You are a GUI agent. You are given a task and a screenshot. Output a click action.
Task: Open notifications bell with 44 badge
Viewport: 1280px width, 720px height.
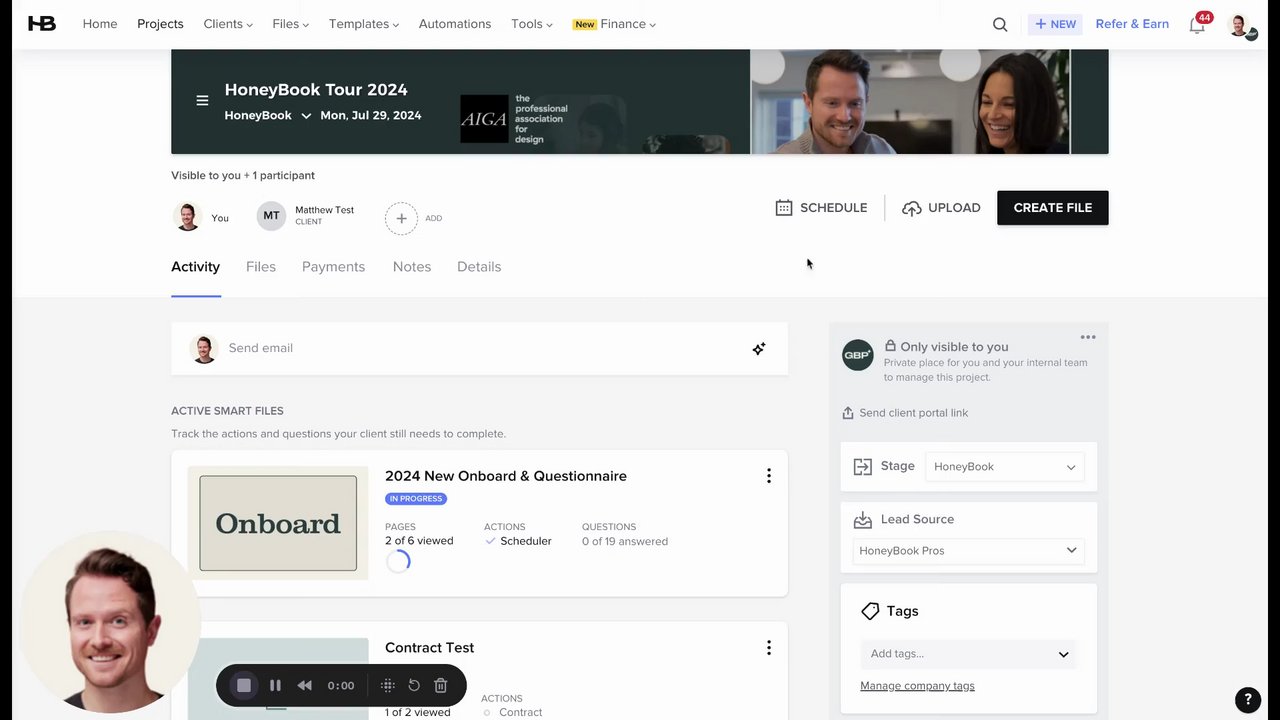click(x=1198, y=24)
